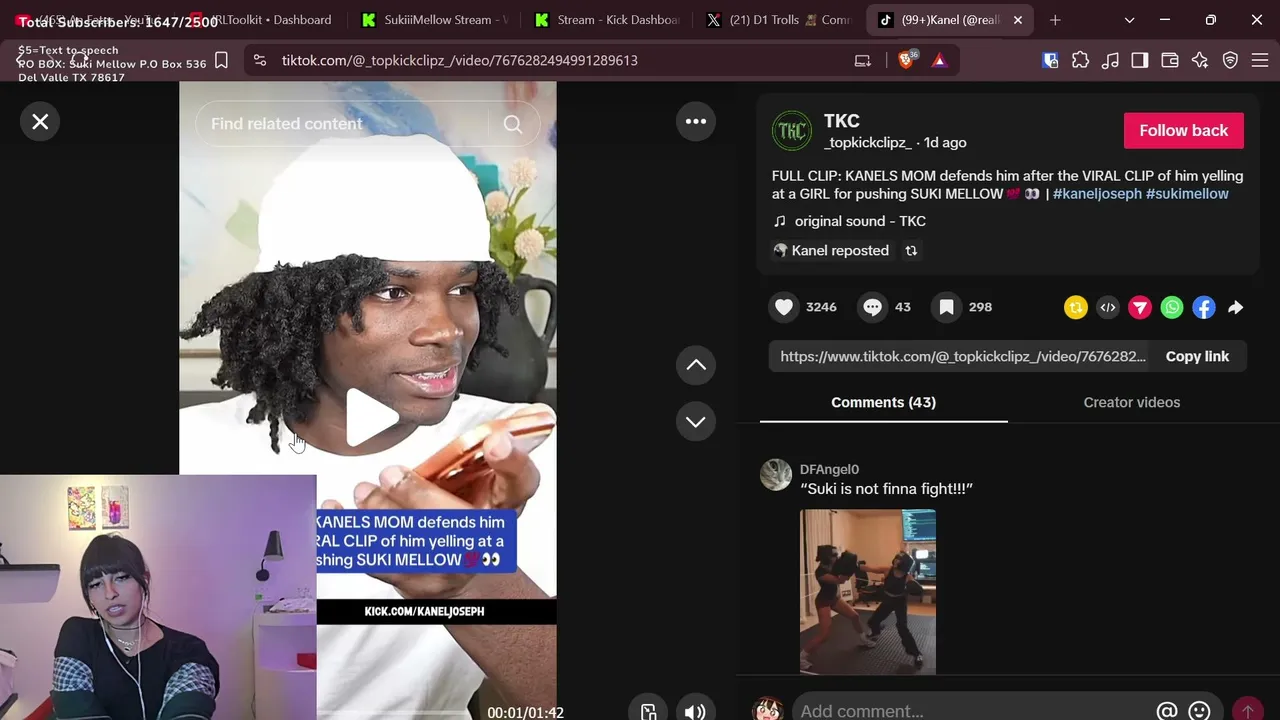This screenshot has height=720, width=1280.
Task: Bookmark the video to favorites
Action: (x=946, y=307)
